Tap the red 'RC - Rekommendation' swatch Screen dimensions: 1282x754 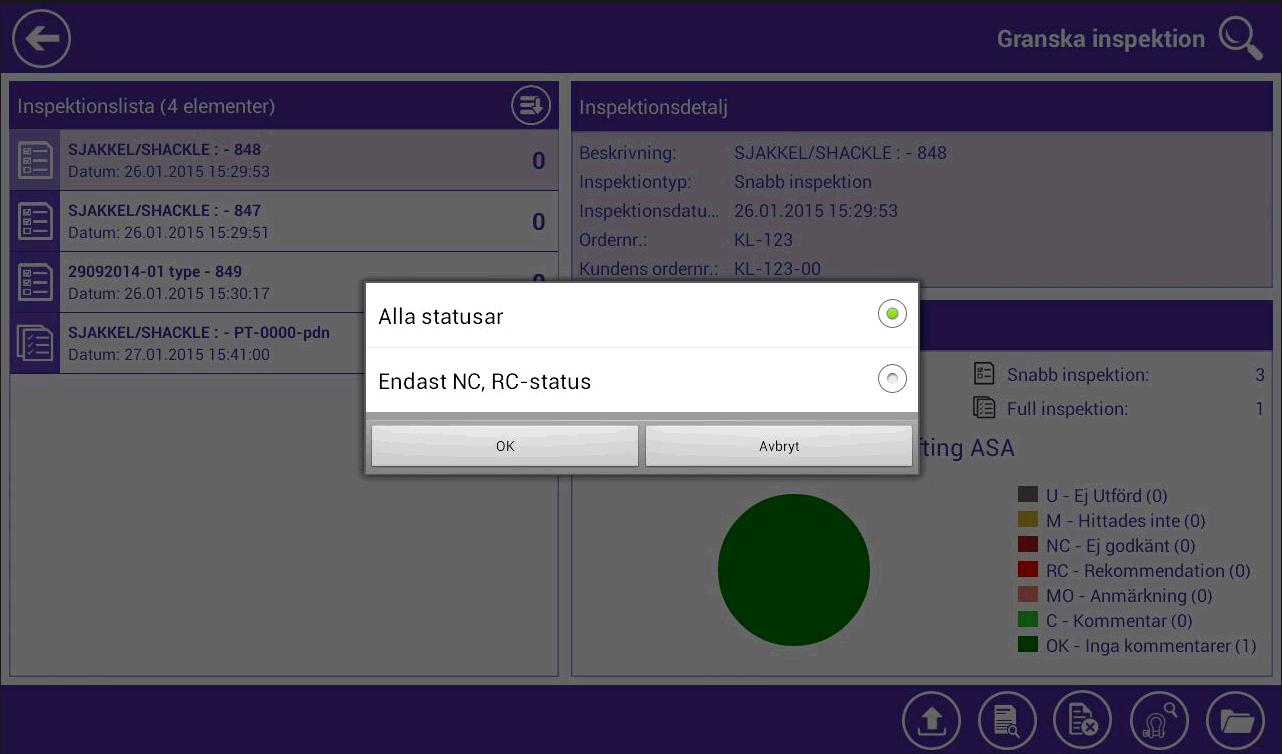[1027, 570]
